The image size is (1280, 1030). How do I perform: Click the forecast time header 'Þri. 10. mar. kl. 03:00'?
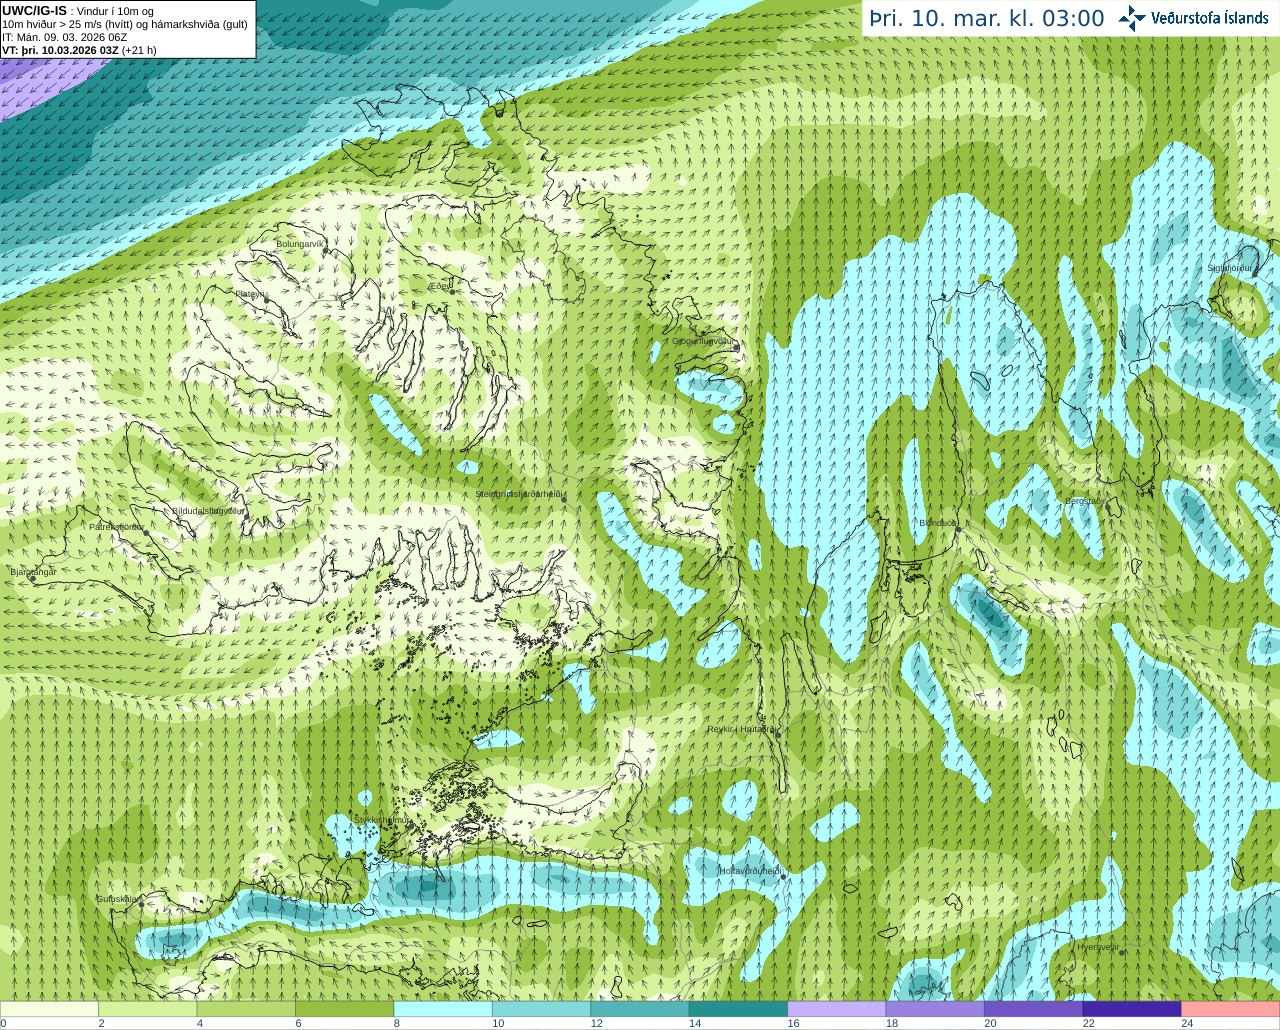pos(987,19)
